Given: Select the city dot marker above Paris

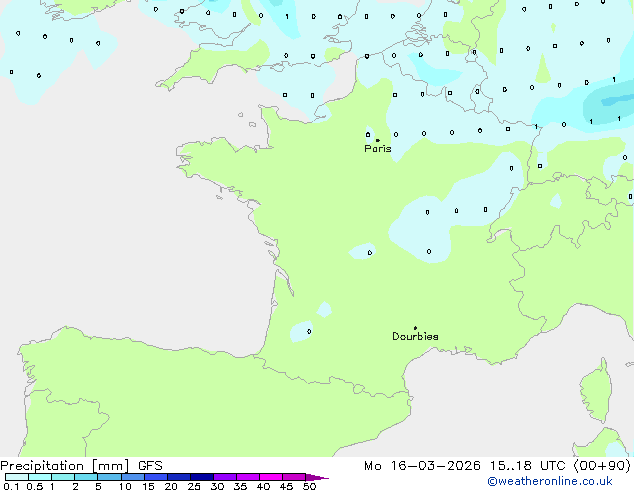Looking at the screenshot, I should (378, 140).
